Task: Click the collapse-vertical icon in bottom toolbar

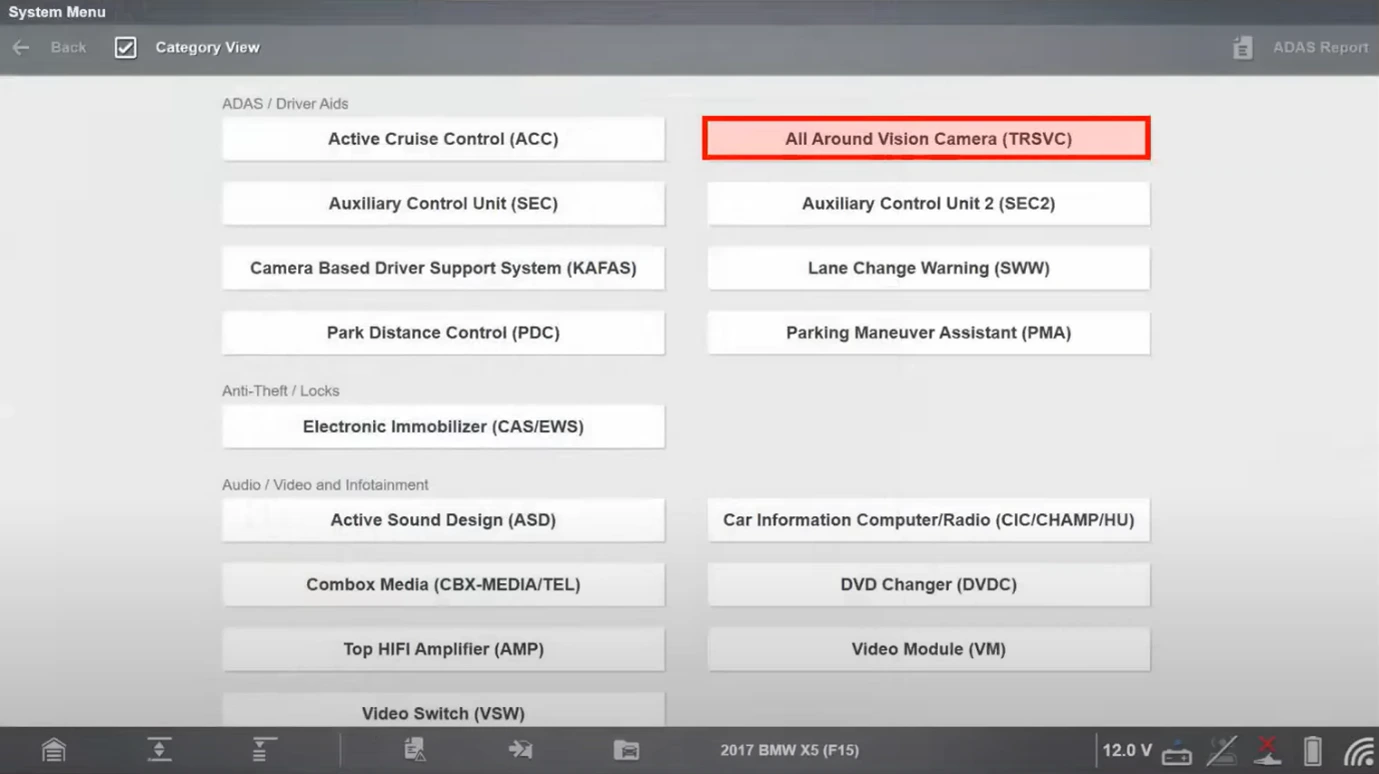Action: coord(160,750)
